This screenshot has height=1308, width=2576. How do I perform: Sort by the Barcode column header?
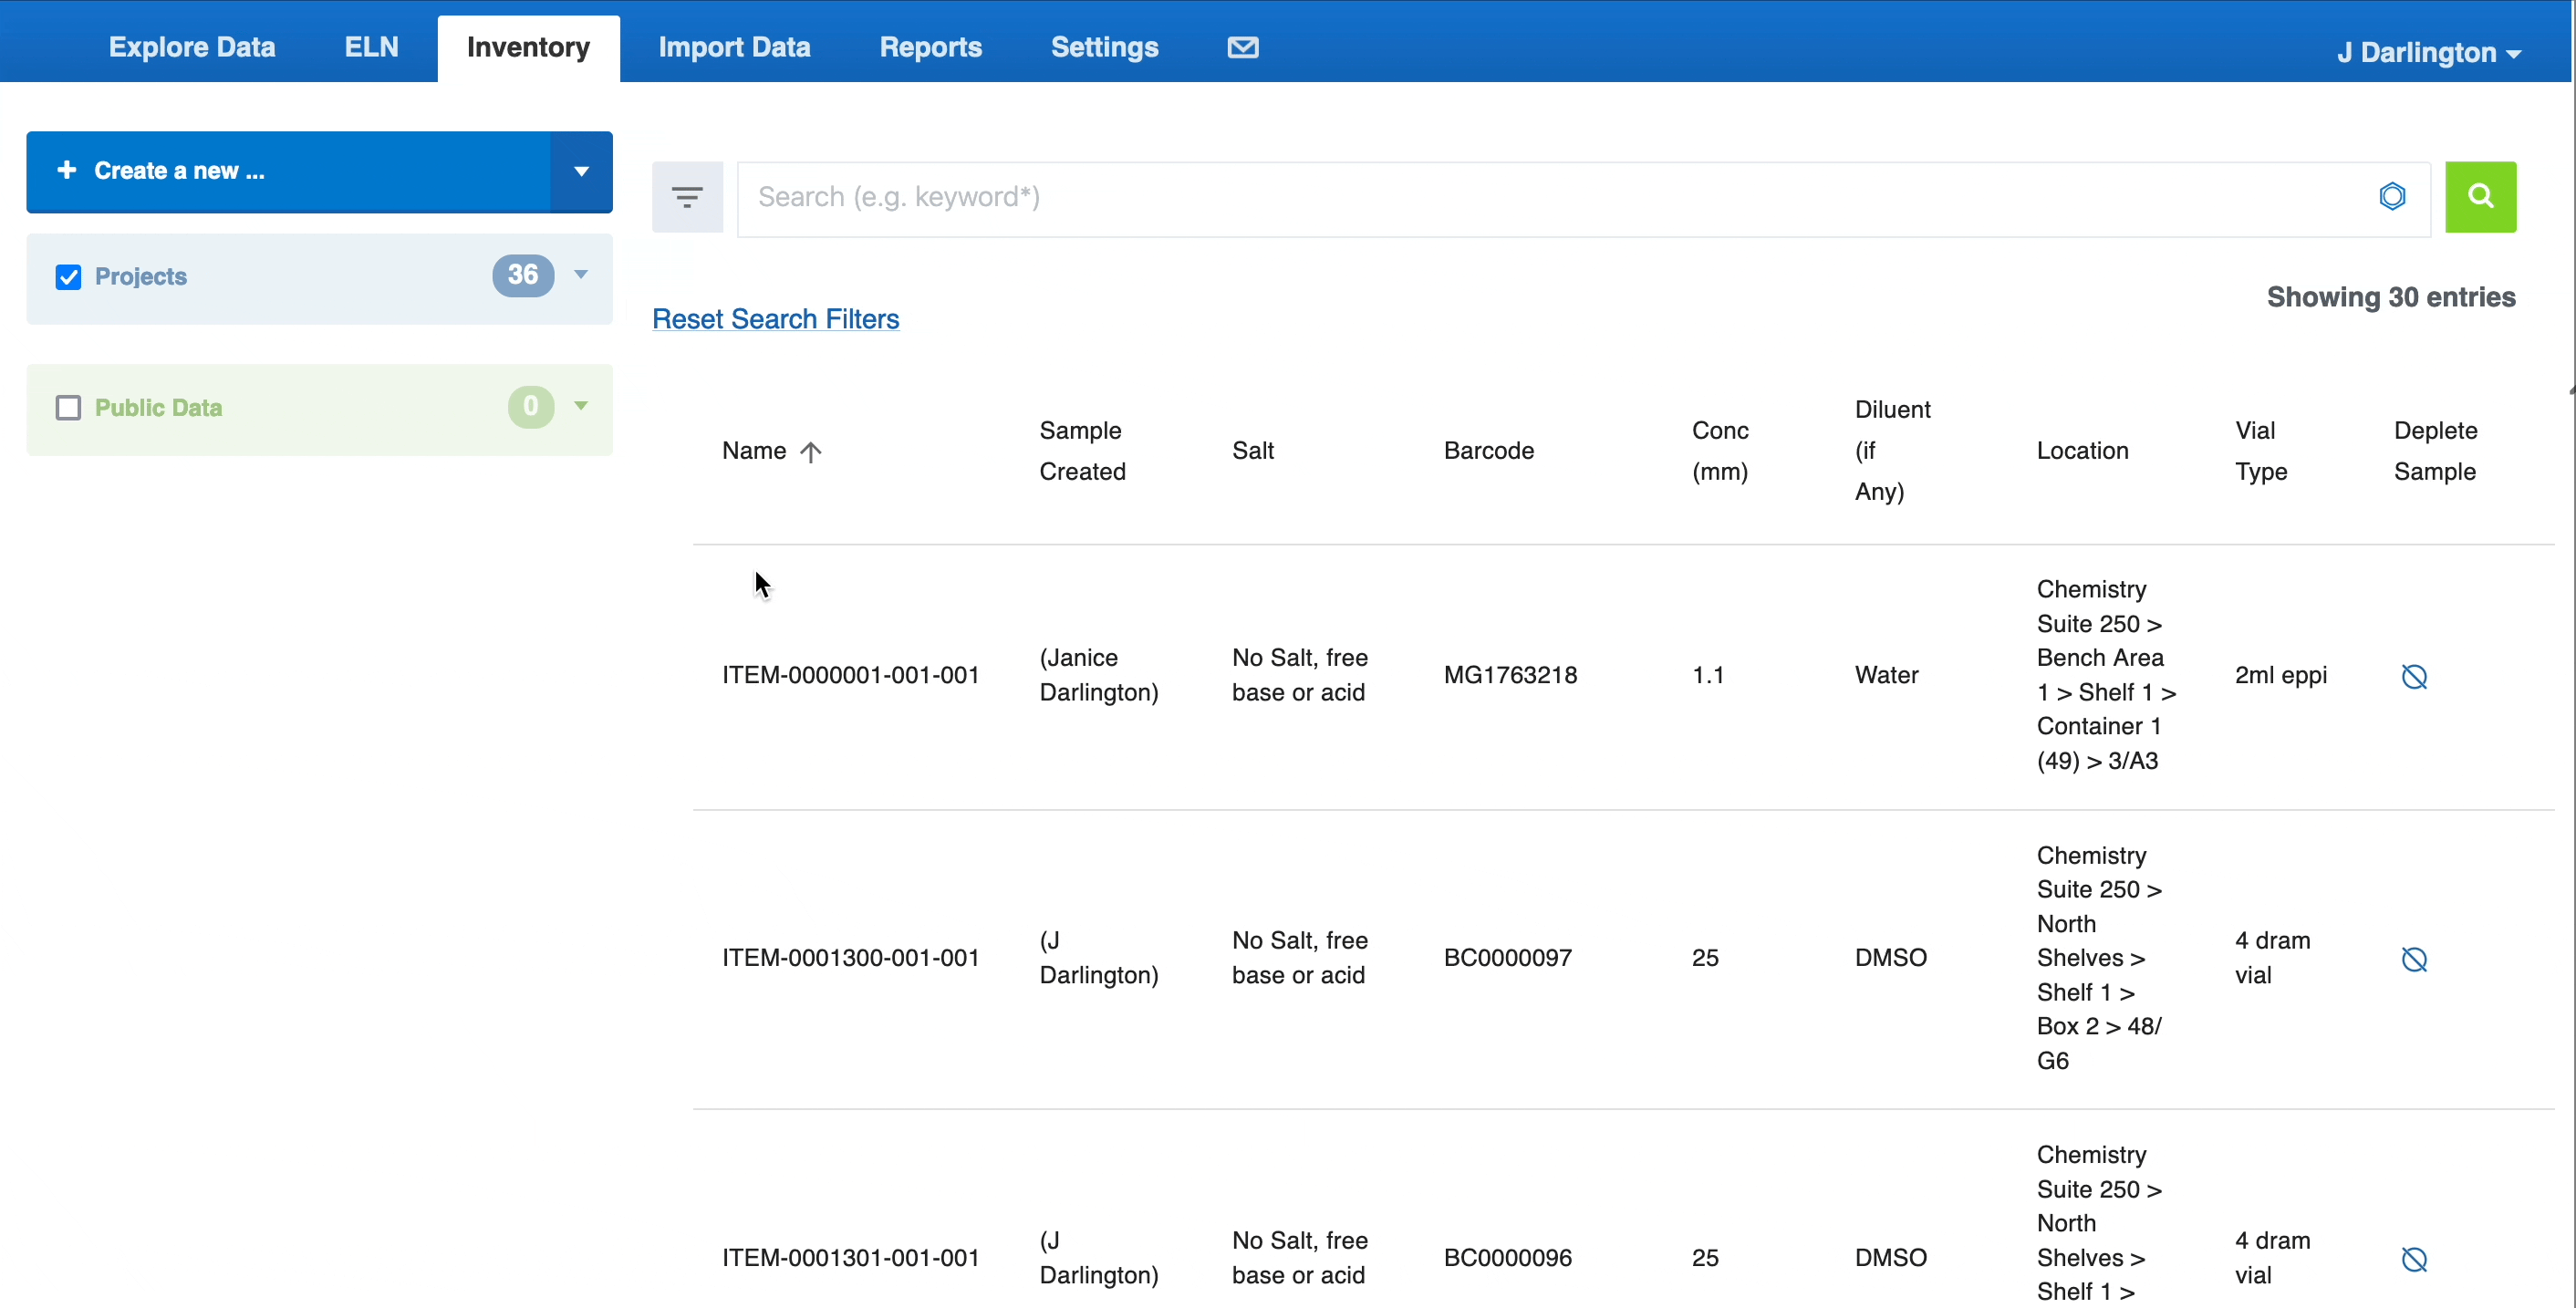click(x=1488, y=451)
